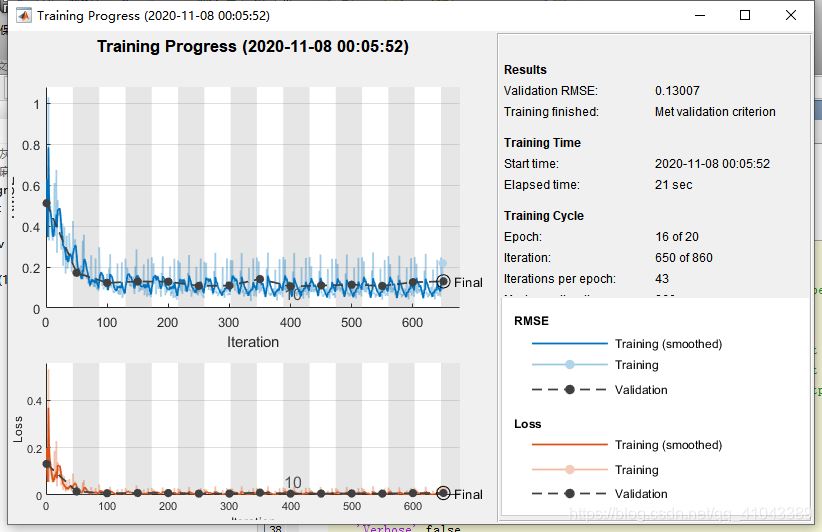Viewport: 822px width, 532px height.
Task: Click validation dot at iteration 0 on RMSE plot
Action: coord(46,204)
